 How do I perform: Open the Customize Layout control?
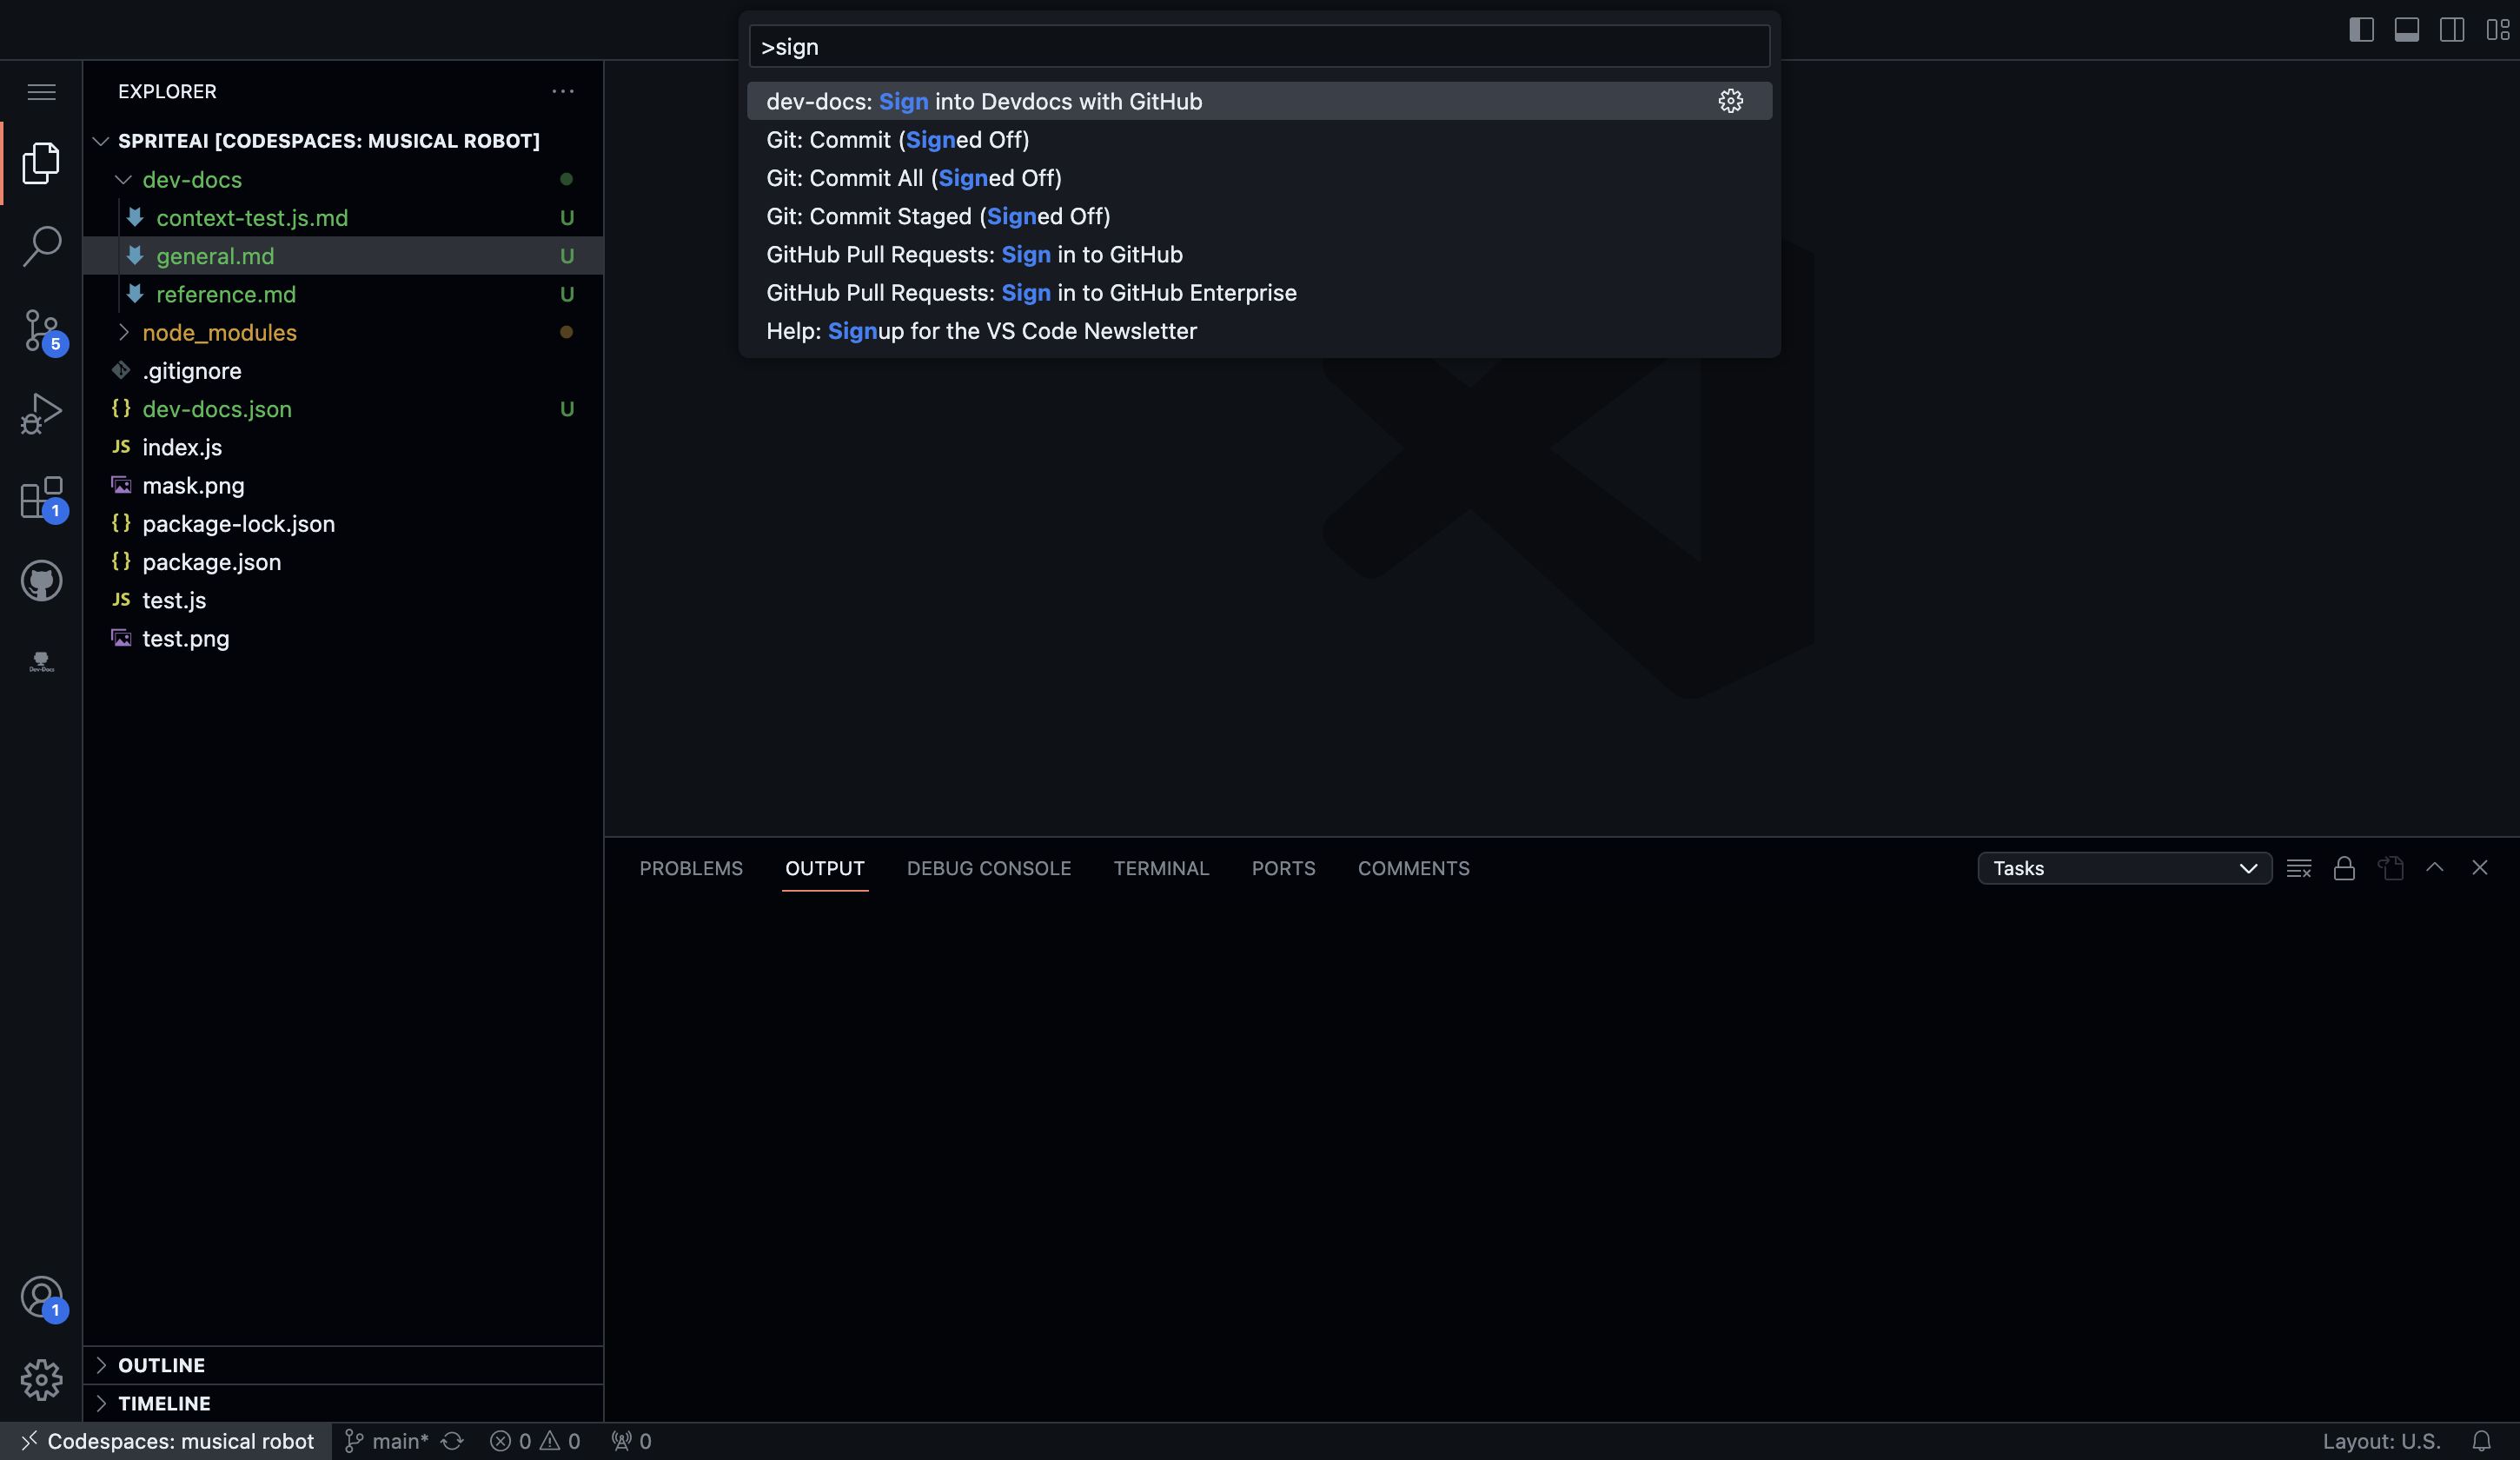(x=2498, y=30)
